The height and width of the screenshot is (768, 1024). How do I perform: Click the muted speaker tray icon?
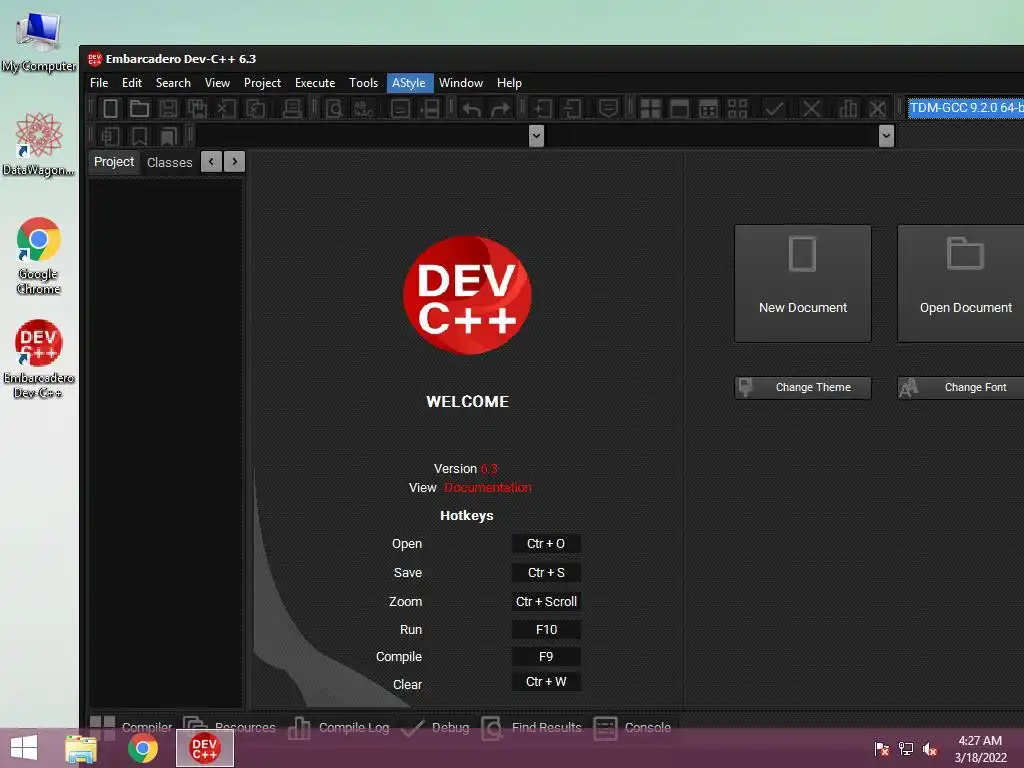point(930,749)
